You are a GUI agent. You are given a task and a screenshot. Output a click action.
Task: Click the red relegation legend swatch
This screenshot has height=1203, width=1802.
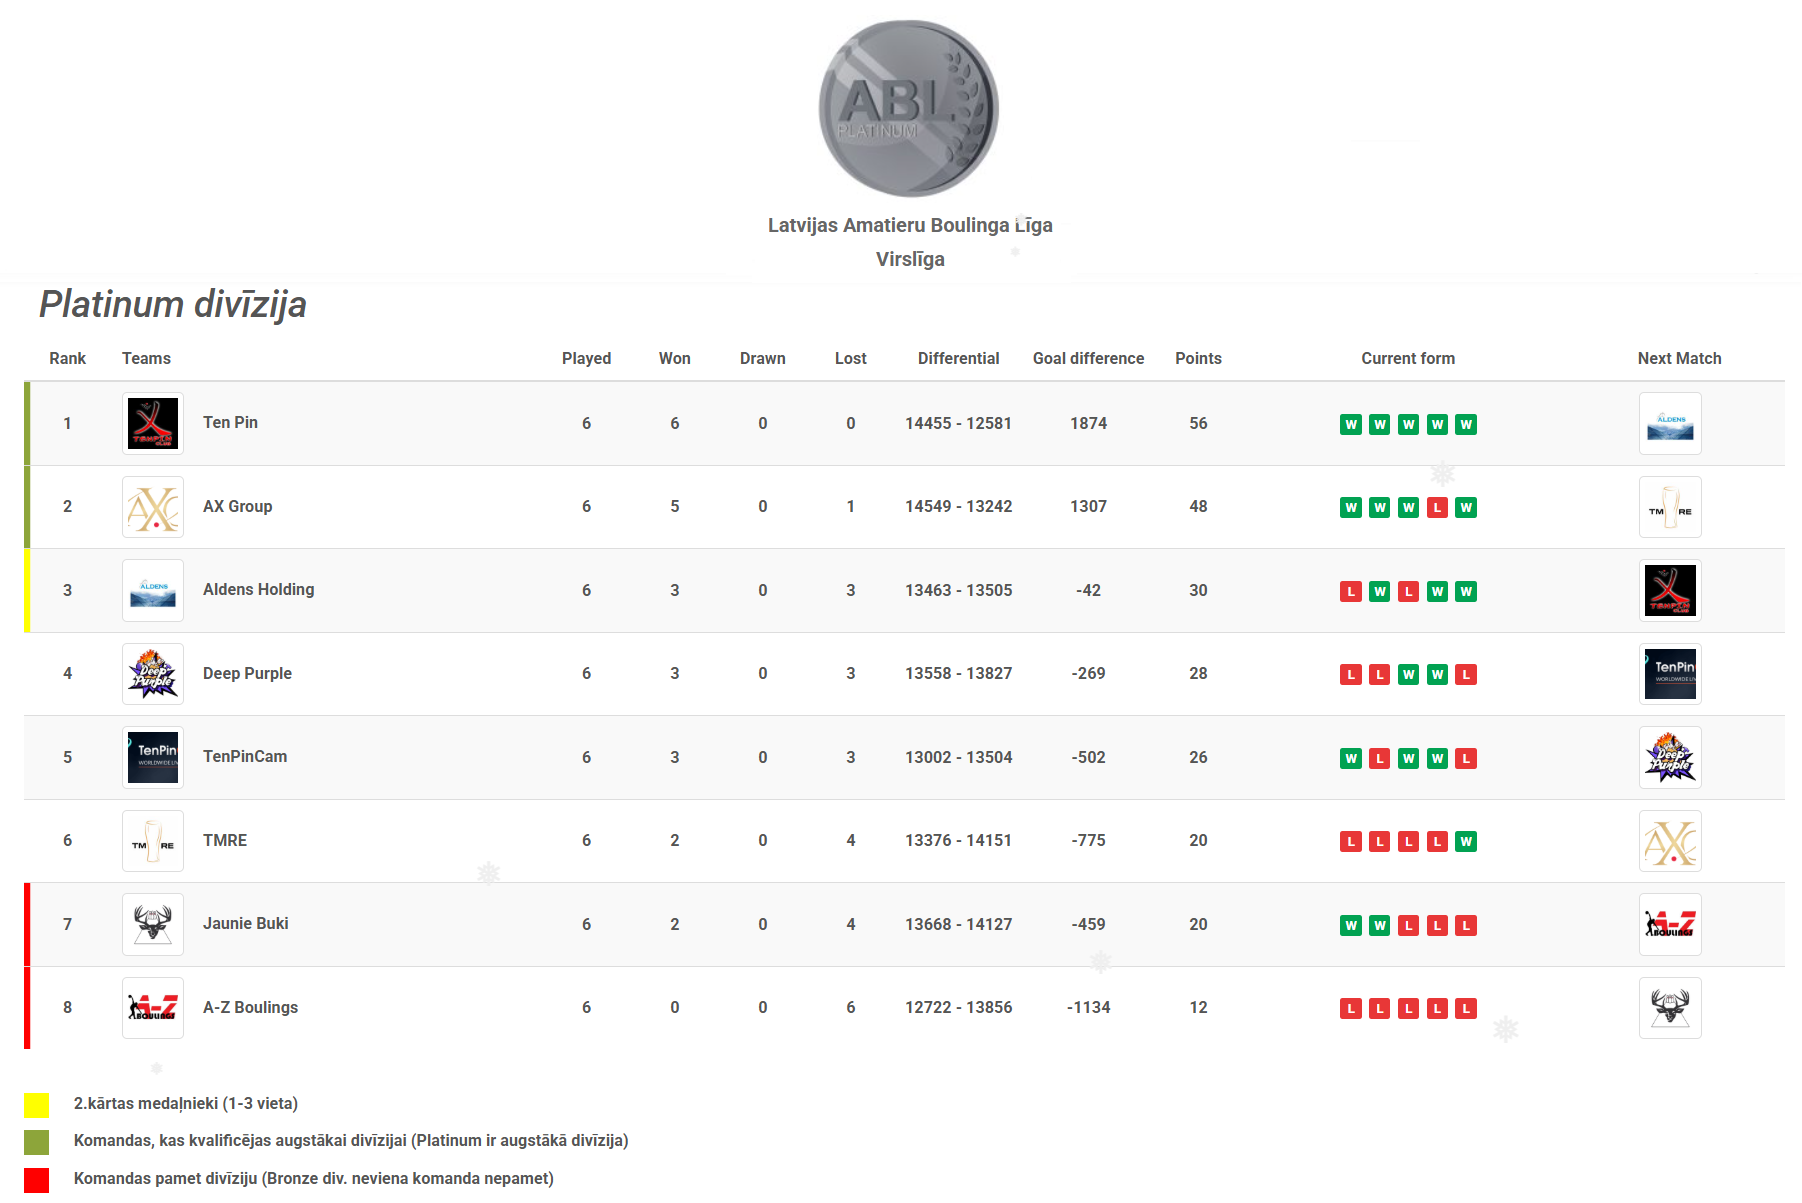coord(37,1180)
